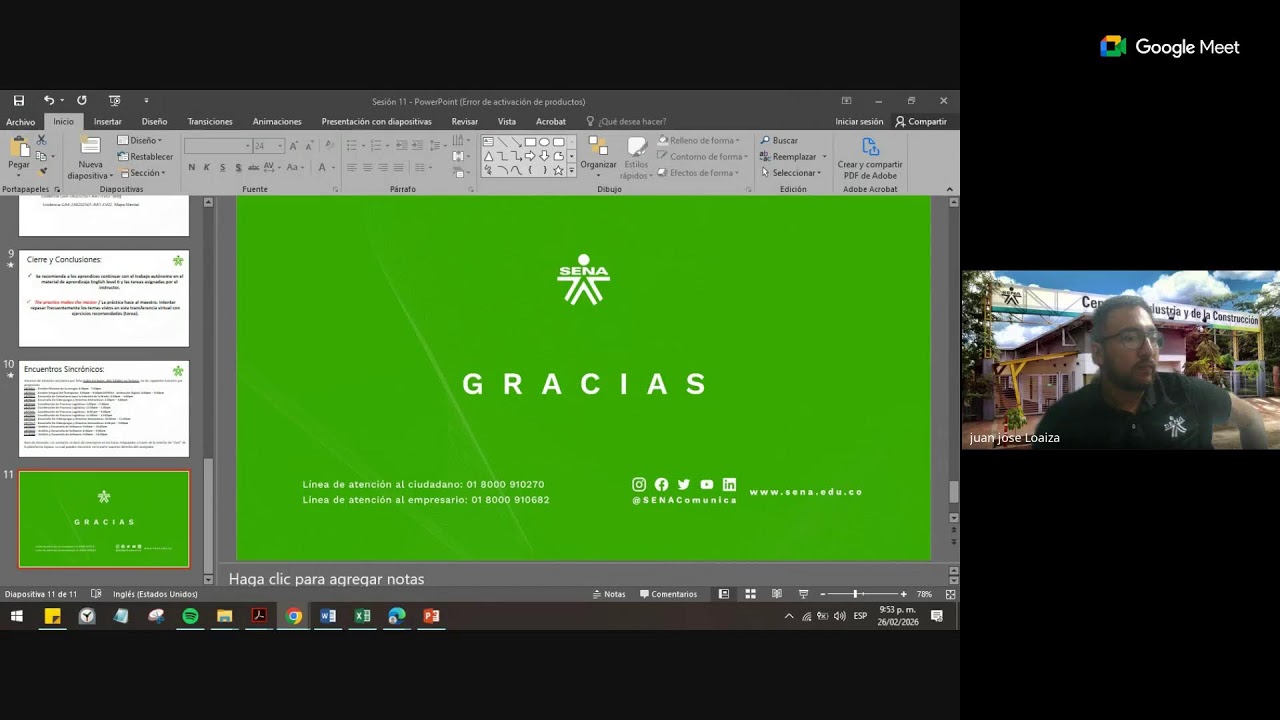Open spell check icon in status bar

pos(96,594)
